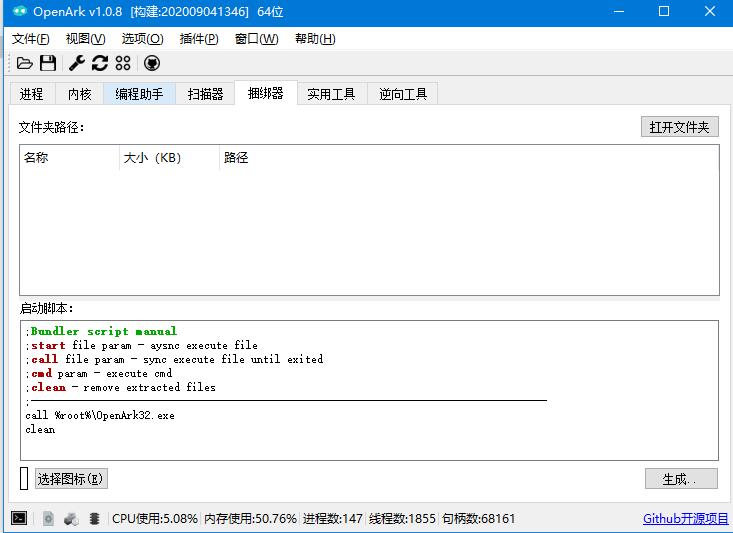Image resolution: width=733 pixels, height=533 pixels.
Task: Click the four-circles toolbar icon
Action: [x=123, y=63]
